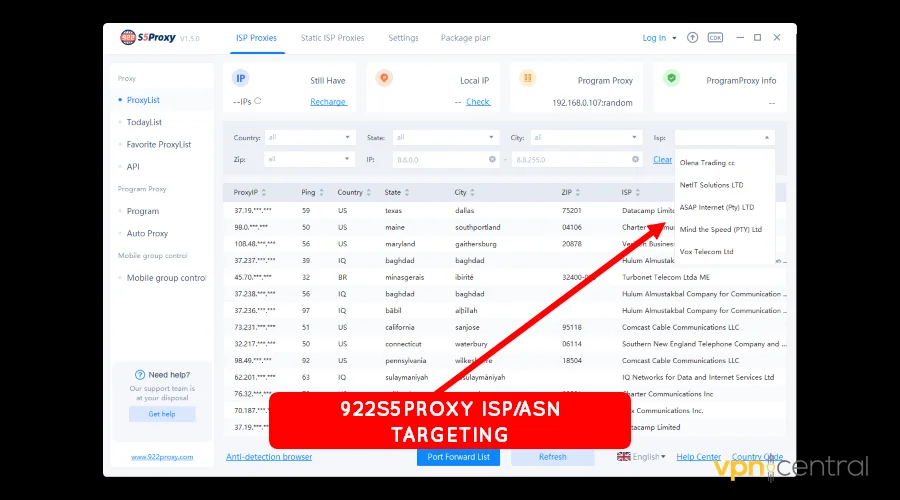Image resolution: width=900 pixels, height=500 pixels.
Task: Click Port Forward List button
Action: click(x=458, y=457)
